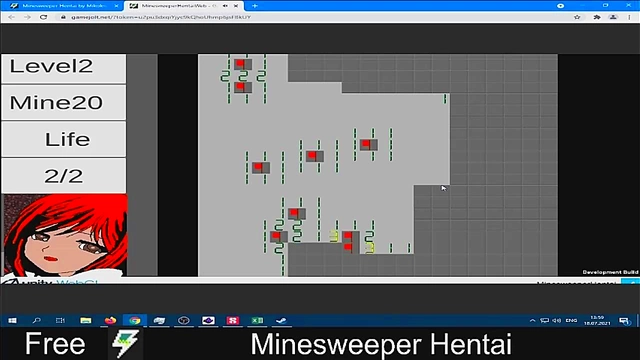Image resolution: width=640 pixels, height=360 pixels.
Task: Expand the system tray hidden icons chevron
Action: [x=532, y=320]
